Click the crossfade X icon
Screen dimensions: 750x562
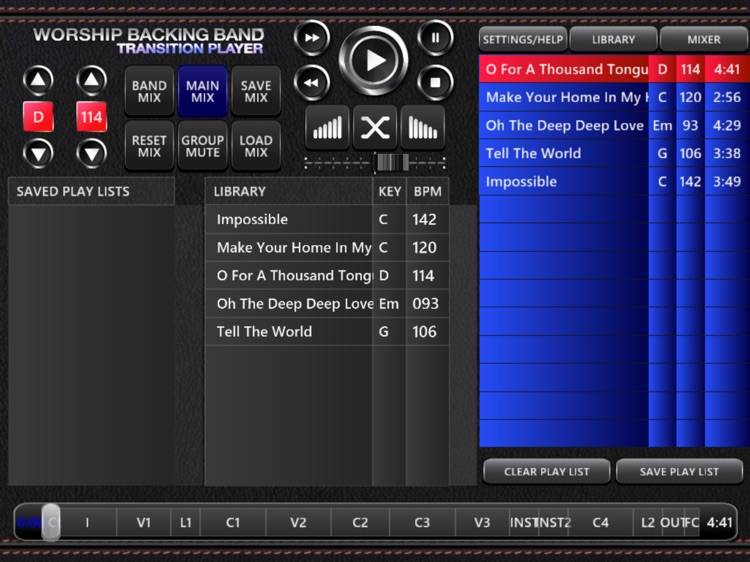pyautogui.click(x=375, y=128)
